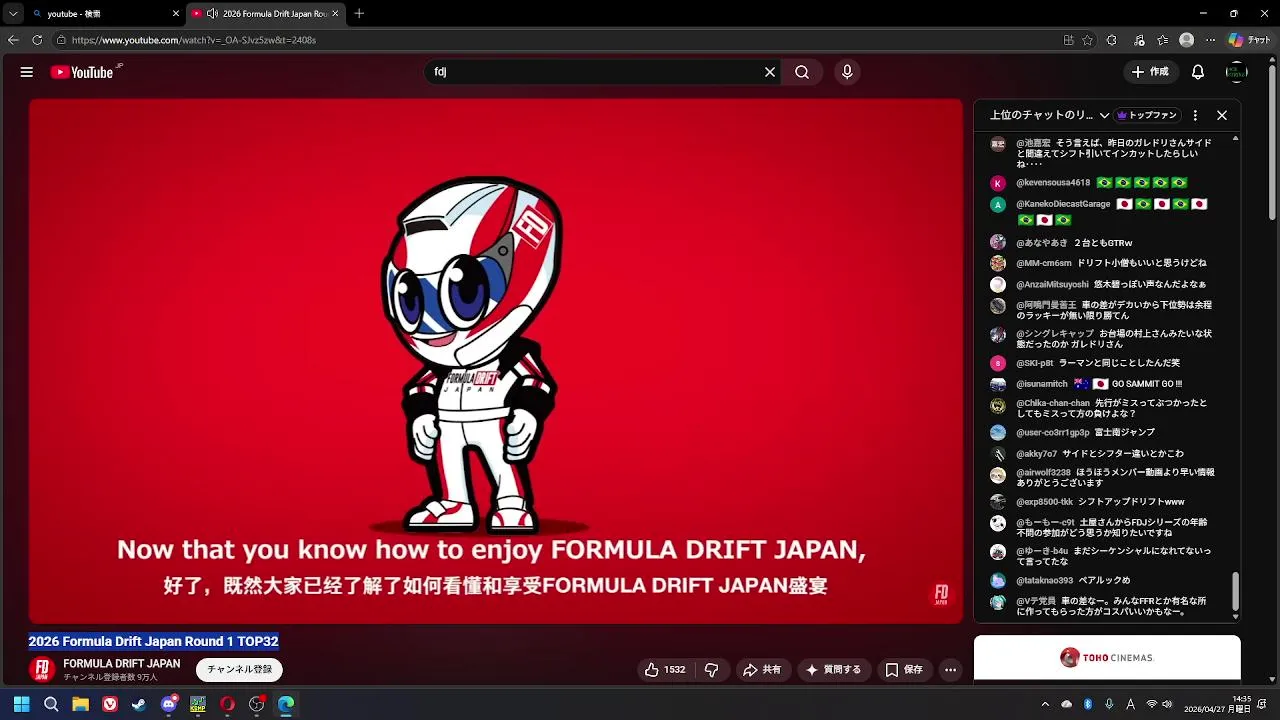The width and height of the screenshot is (1280, 720).
Task: Click the トップファン badge chip
Action: [1147, 115]
